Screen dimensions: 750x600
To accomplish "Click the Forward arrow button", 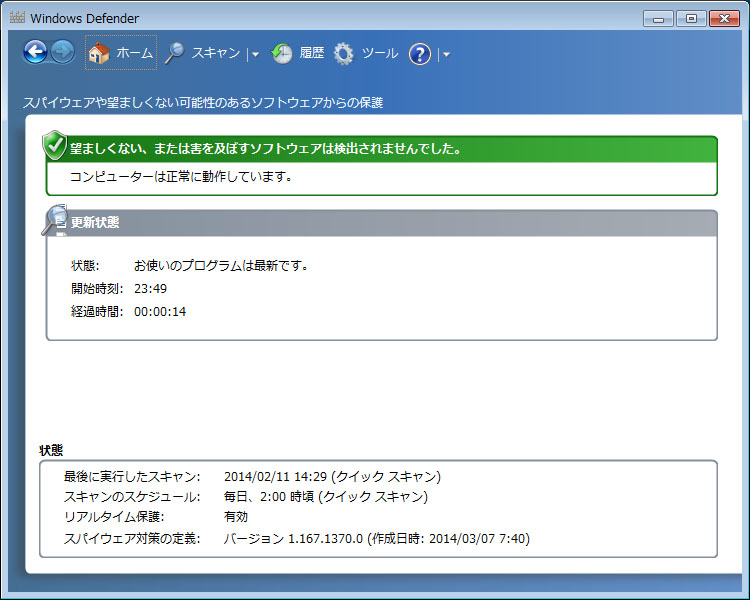I will (x=63, y=52).
